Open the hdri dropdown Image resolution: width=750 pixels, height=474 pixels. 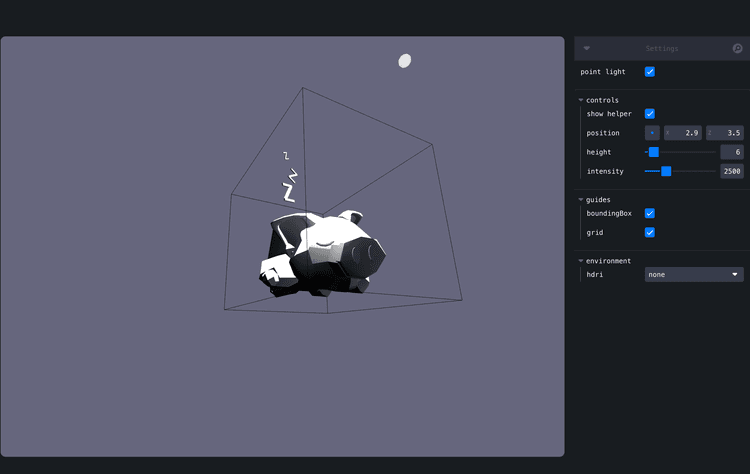[x=693, y=274]
